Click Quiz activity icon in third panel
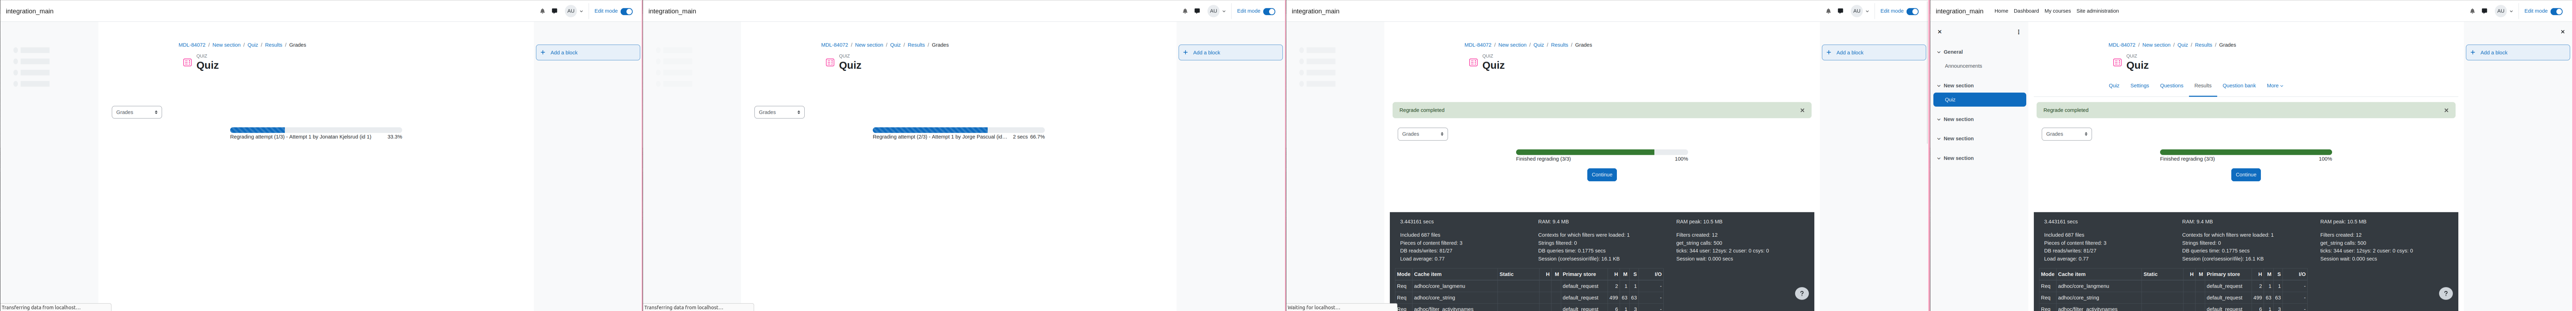This screenshot has height=311, width=2576. [x=1473, y=62]
